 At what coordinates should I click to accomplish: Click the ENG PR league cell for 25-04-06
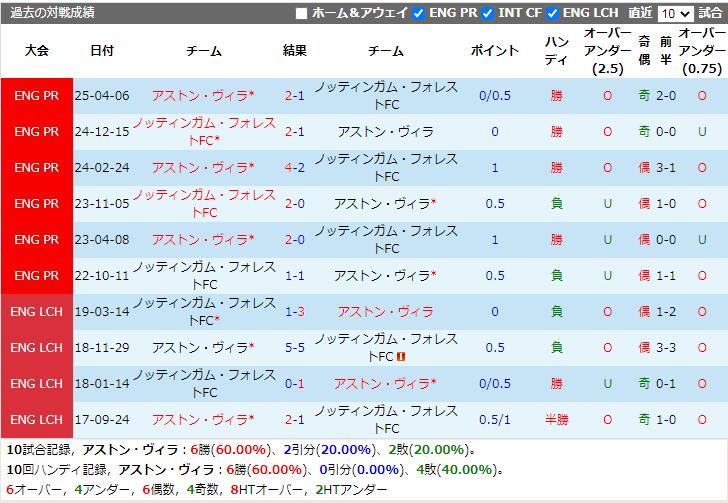pyautogui.click(x=39, y=96)
